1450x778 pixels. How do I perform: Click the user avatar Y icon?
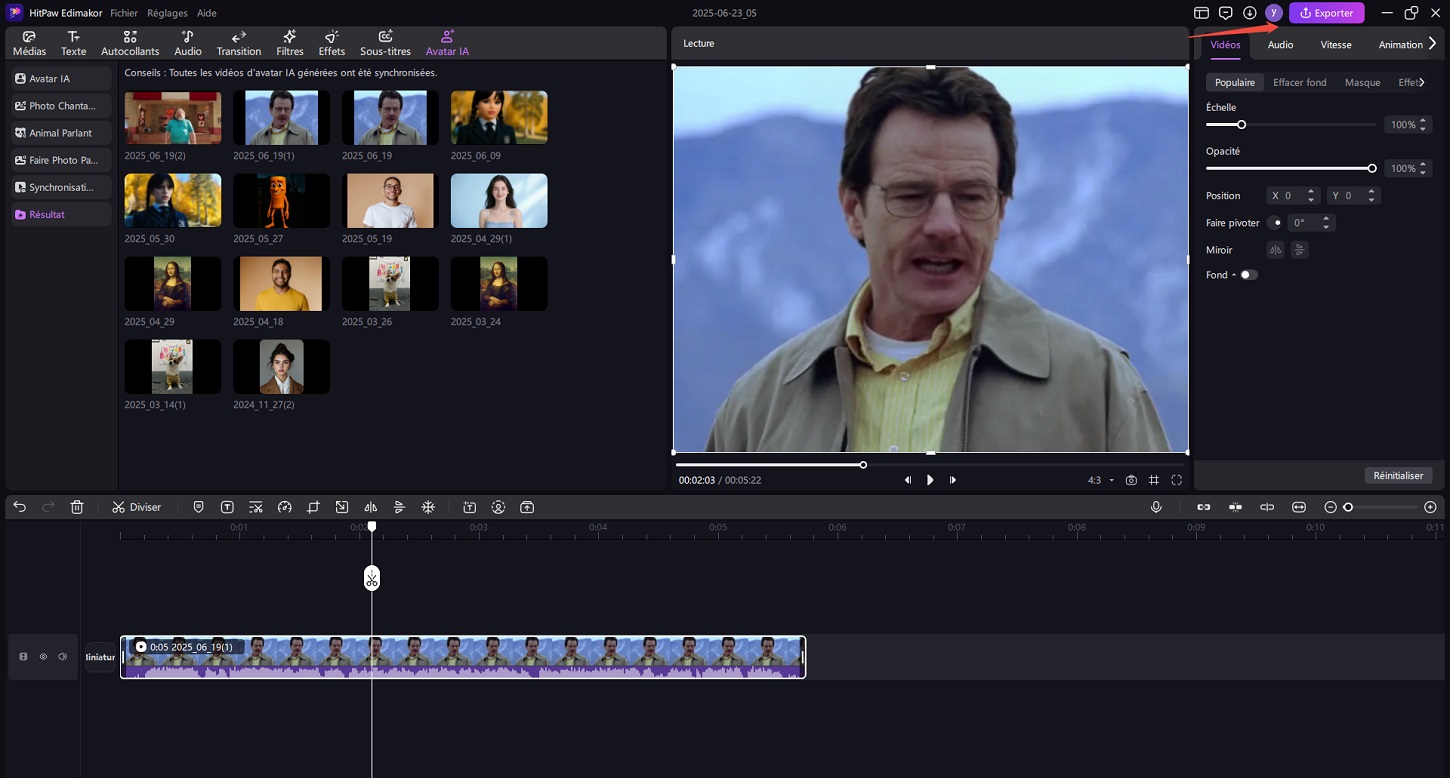pos(1274,13)
